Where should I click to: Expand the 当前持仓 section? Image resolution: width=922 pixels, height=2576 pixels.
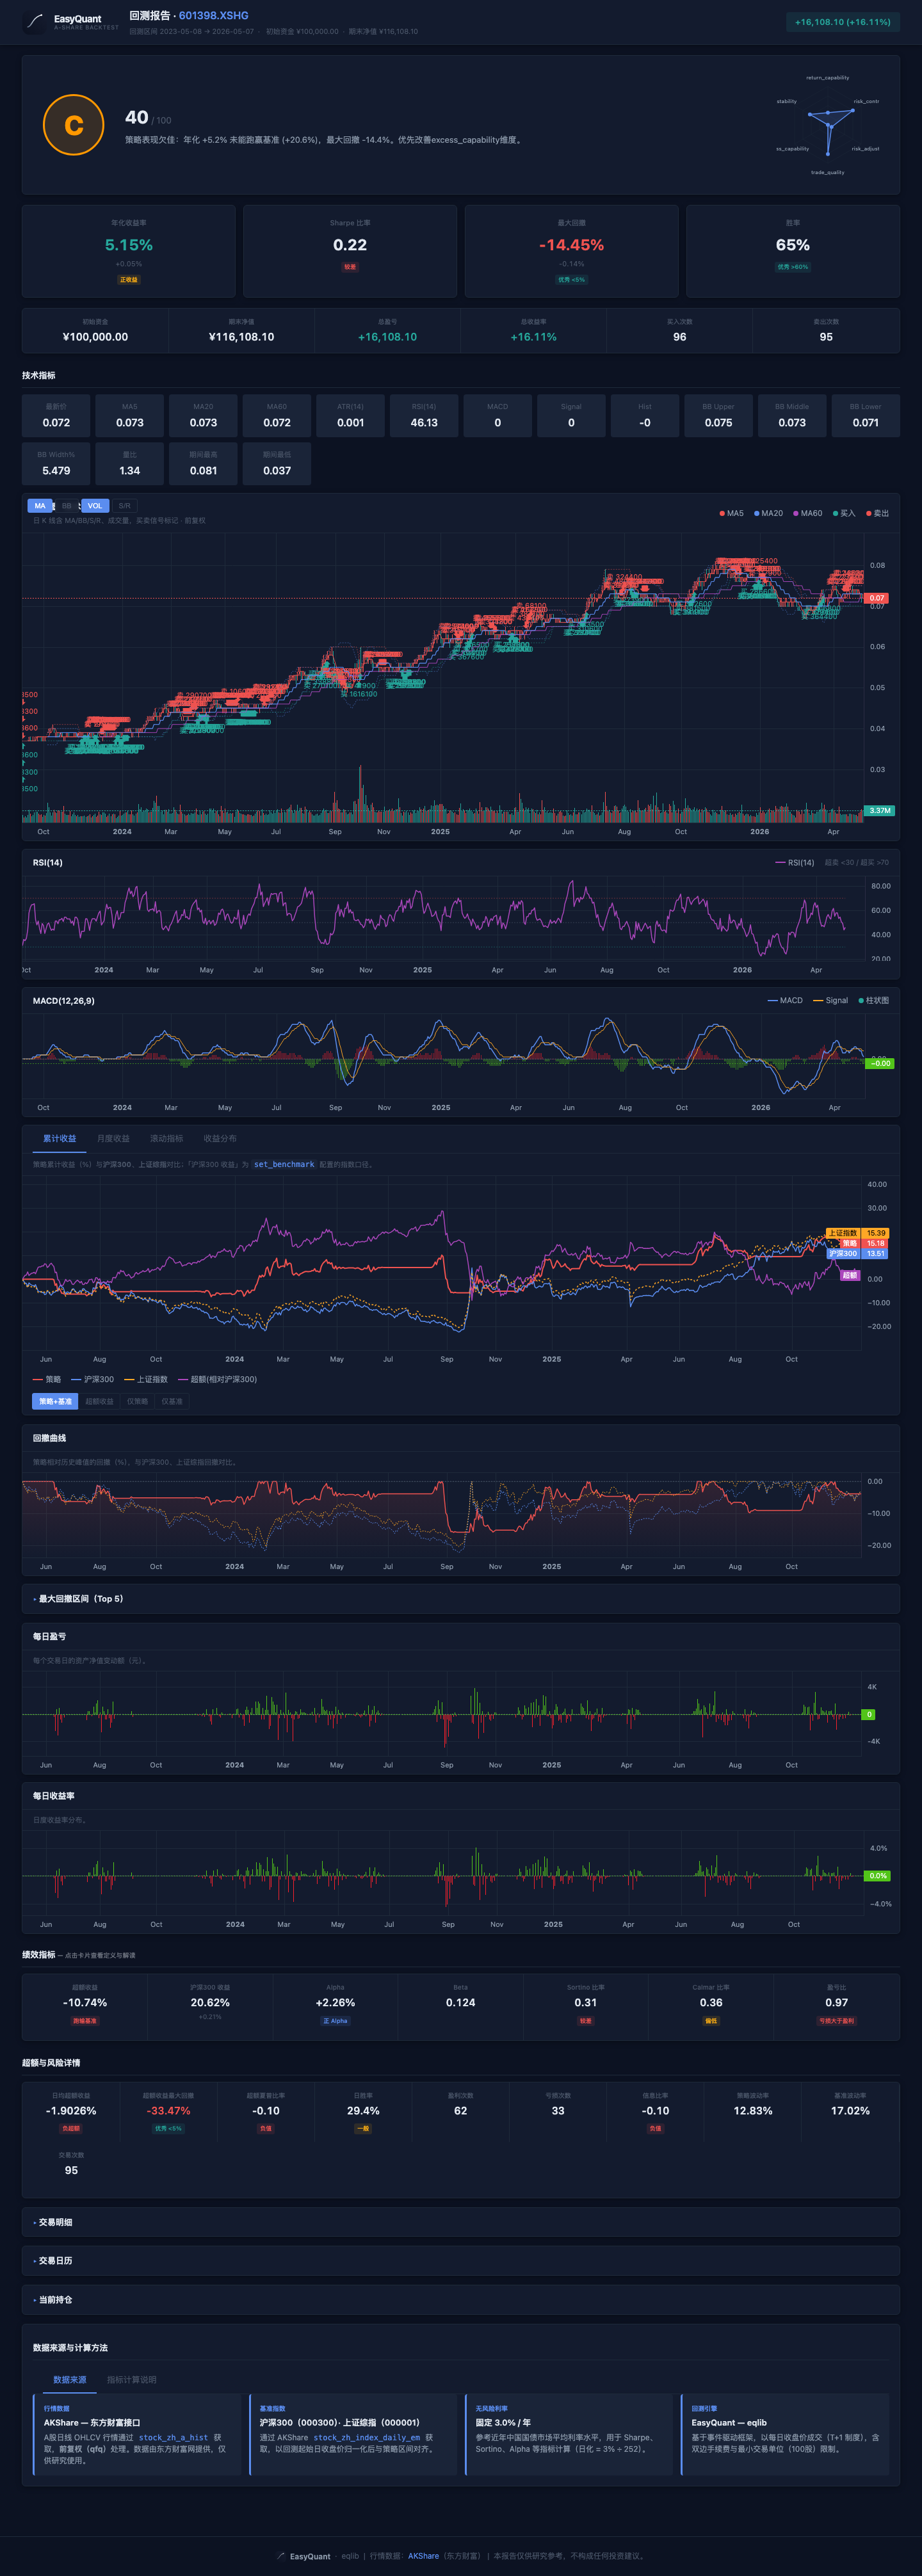461,2300
